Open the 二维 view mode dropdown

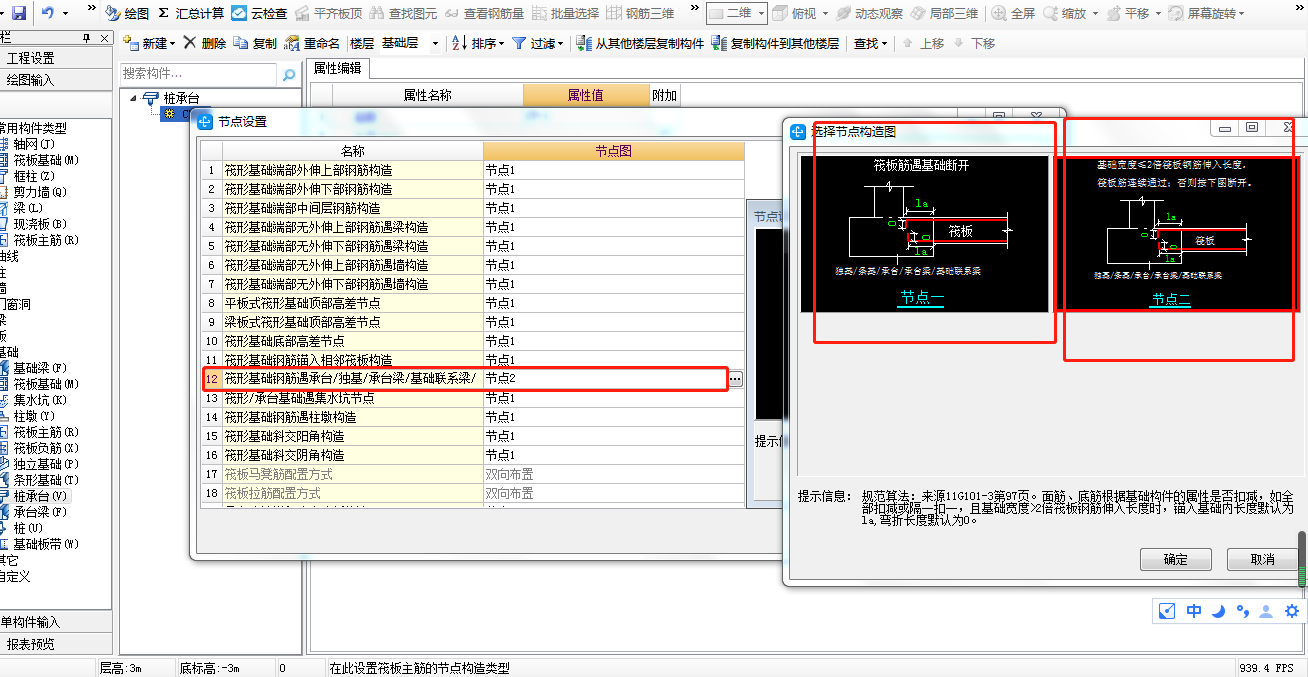coord(737,14)
